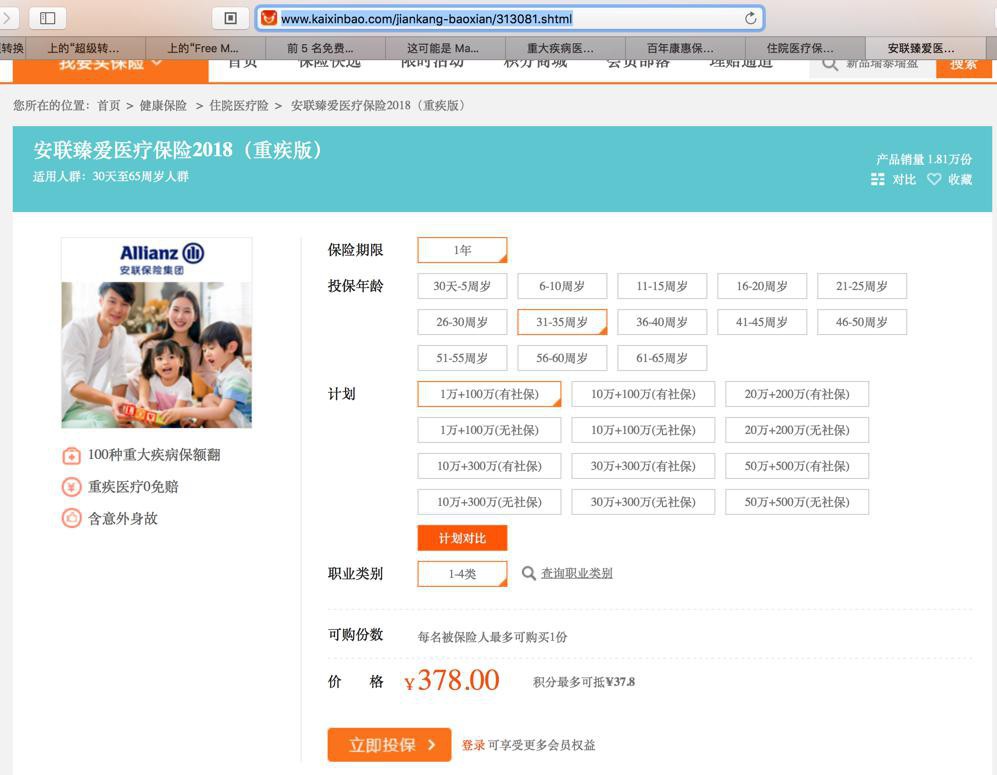
Task: Choose plan 10万+300万(无社保)
Action: pos(489,502)
